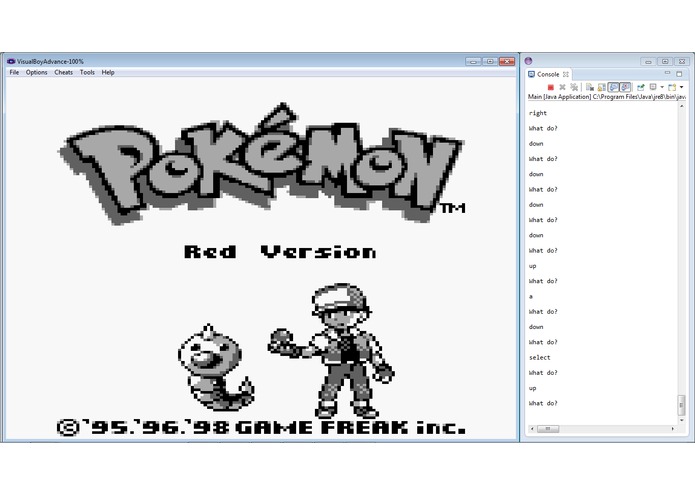Close the Console tab with its X

click(566, 74)
